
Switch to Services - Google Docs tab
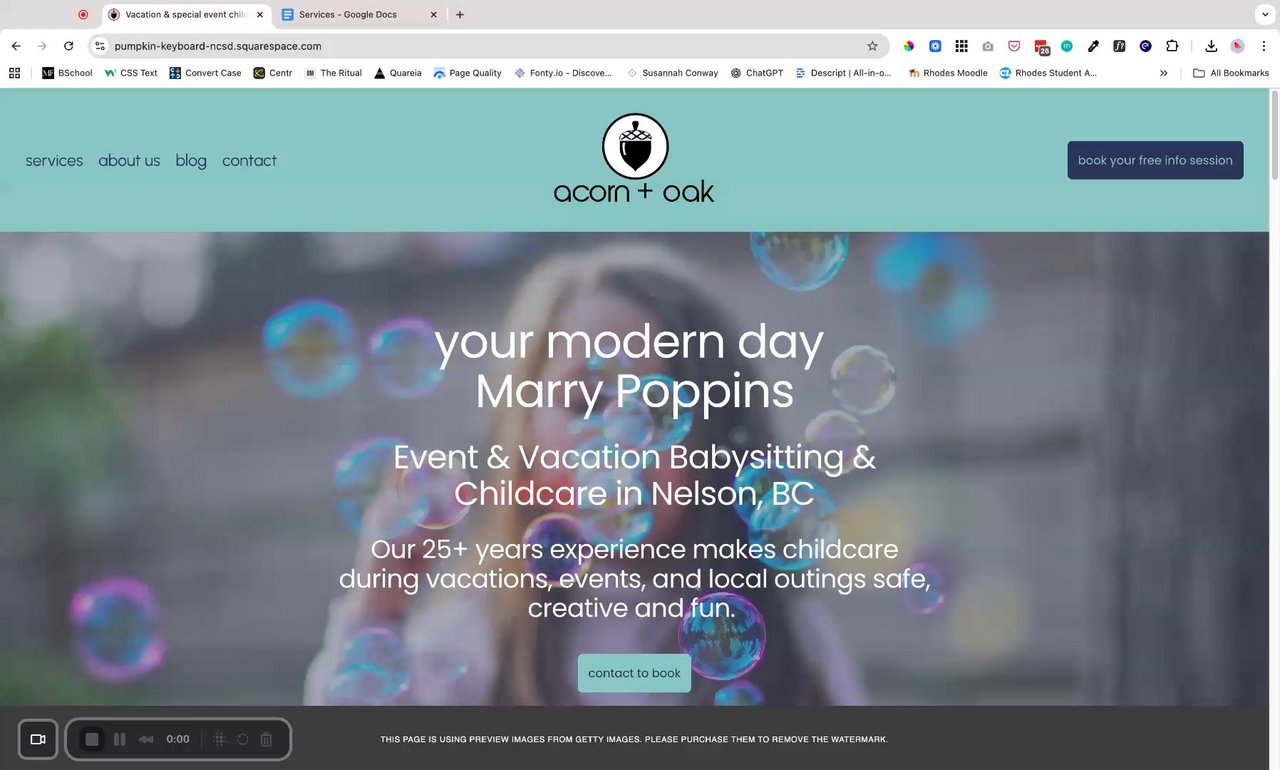point(360,15)
